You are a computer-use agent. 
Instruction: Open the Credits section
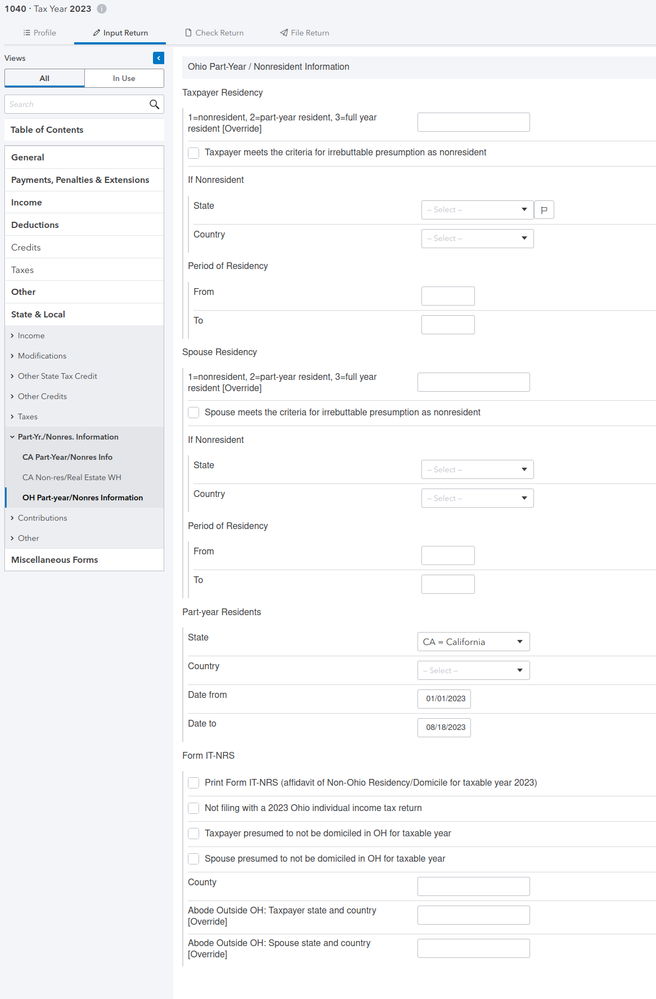pos(84,247)
